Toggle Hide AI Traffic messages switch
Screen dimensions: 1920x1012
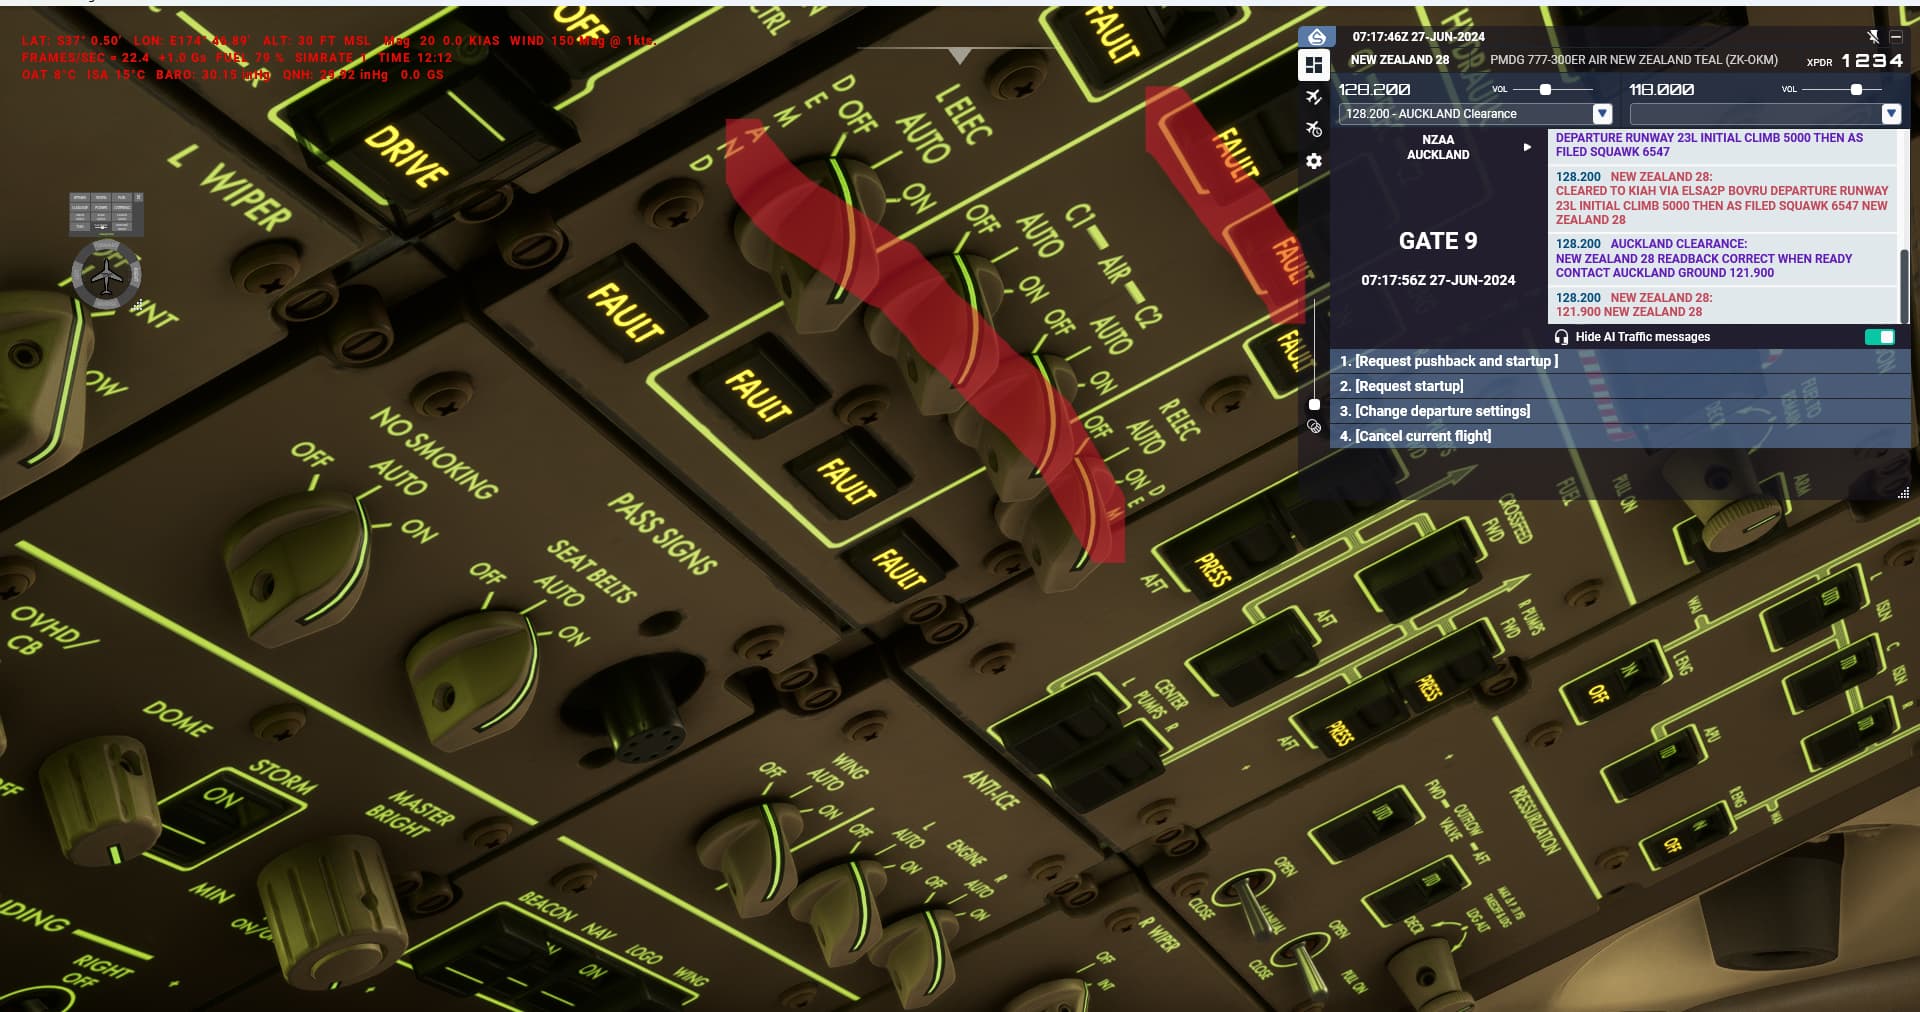coord(1880,337)
